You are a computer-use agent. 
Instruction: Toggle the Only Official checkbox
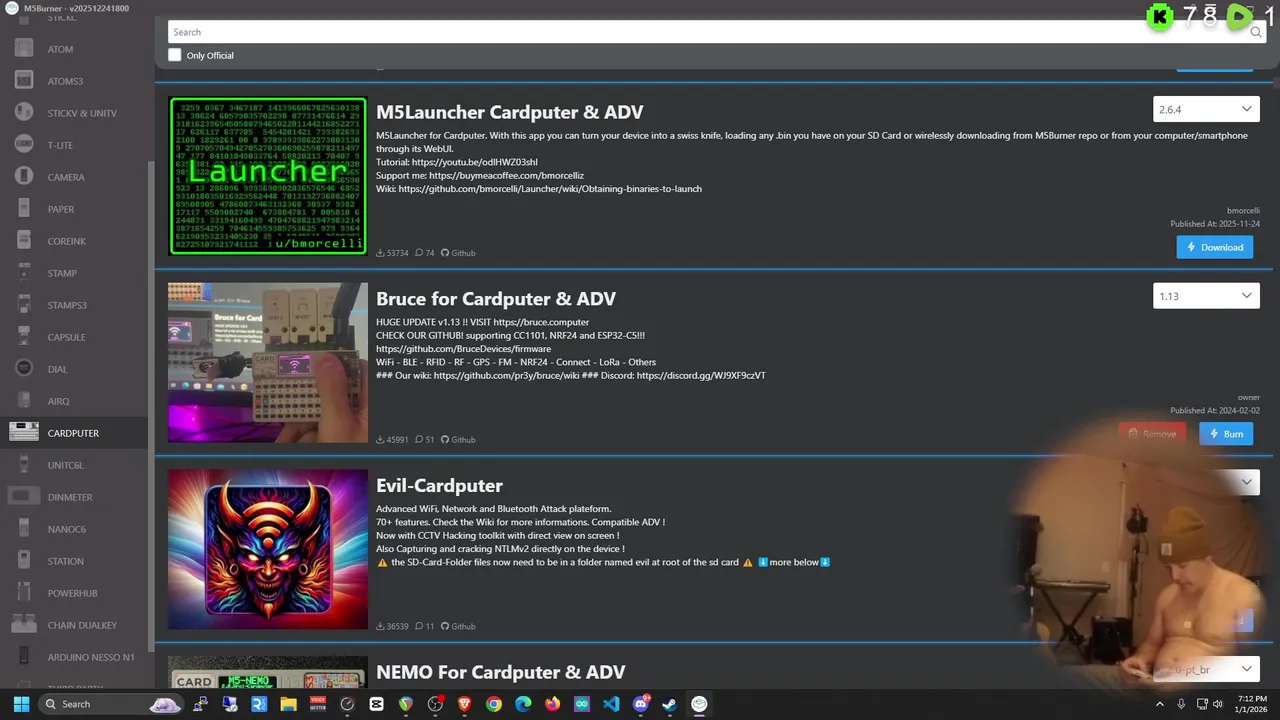coord(175,55)
